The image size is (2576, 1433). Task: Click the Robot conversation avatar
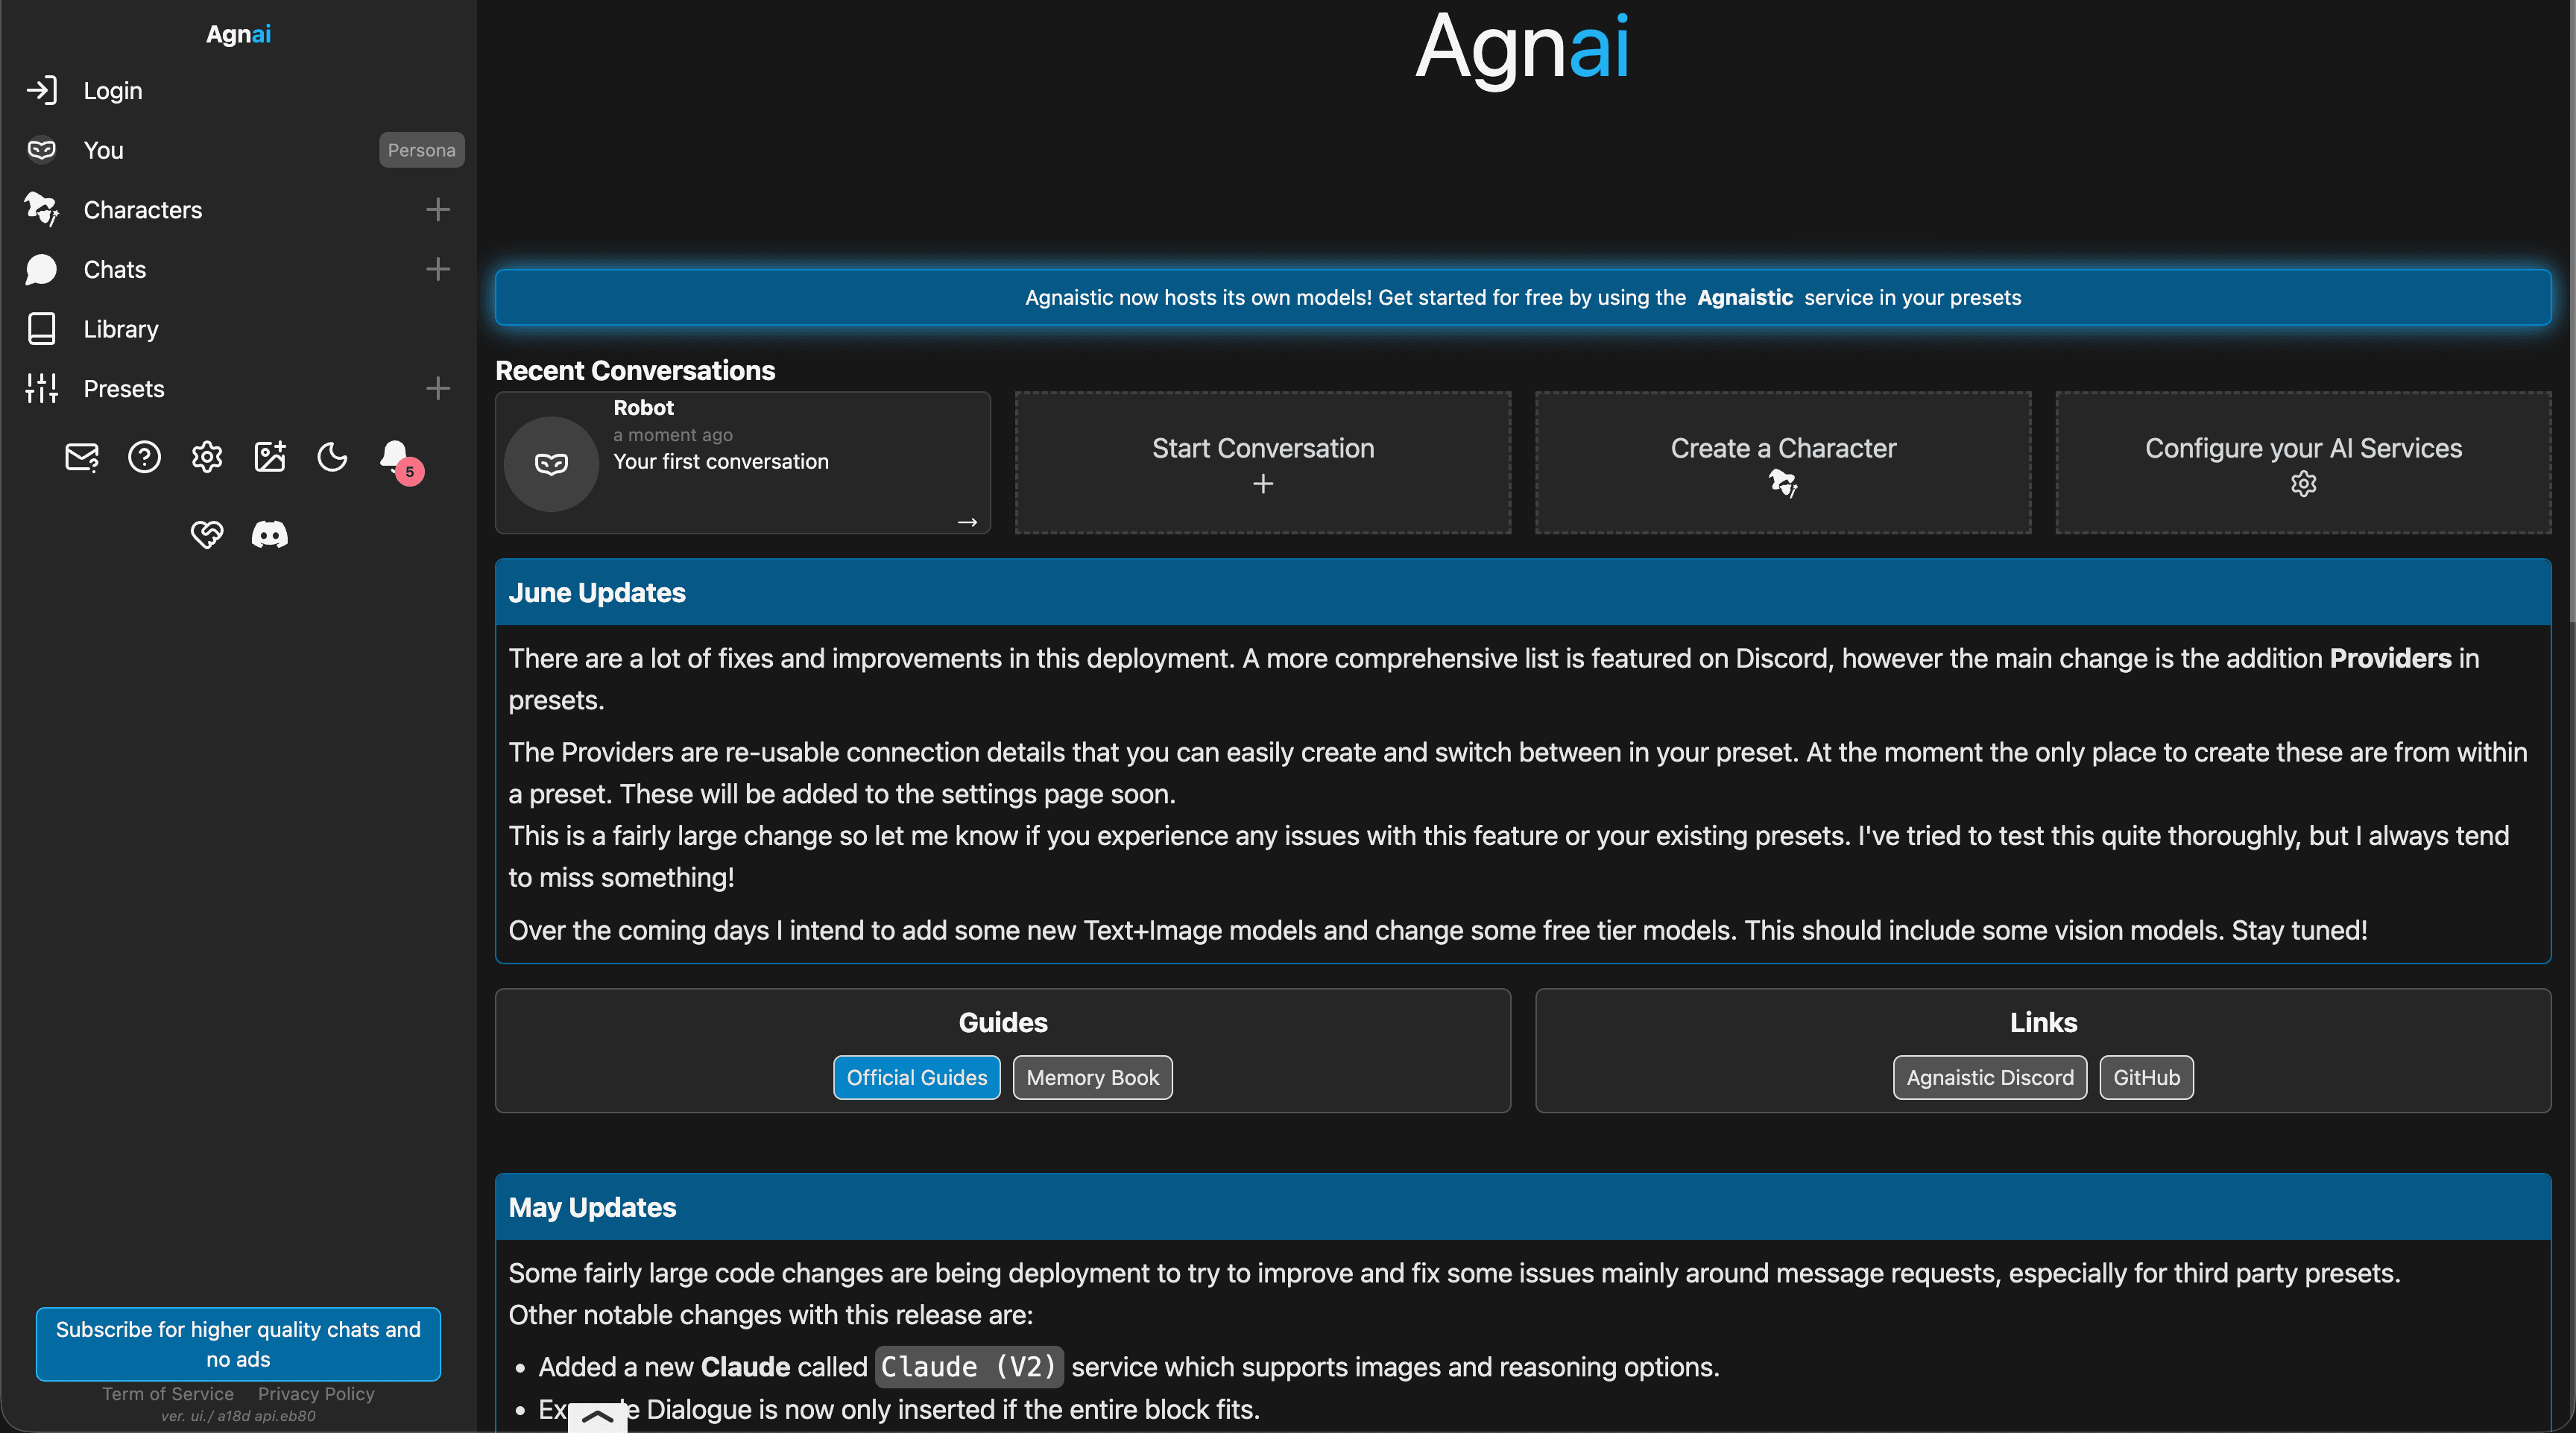pos(551,463)
